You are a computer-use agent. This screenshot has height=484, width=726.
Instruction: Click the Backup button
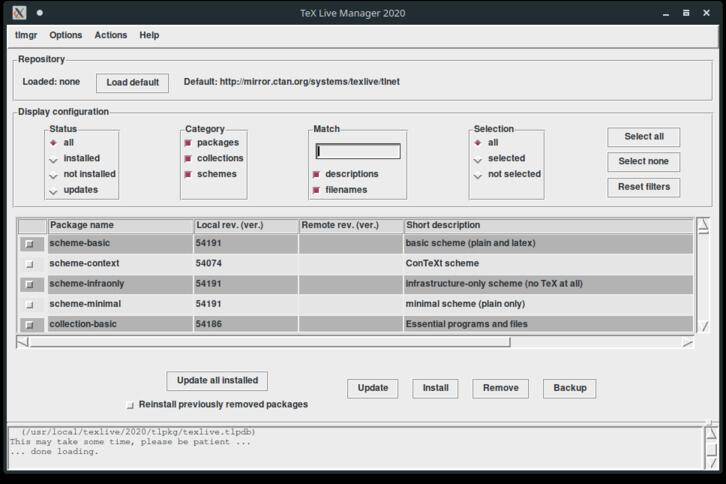570,388
